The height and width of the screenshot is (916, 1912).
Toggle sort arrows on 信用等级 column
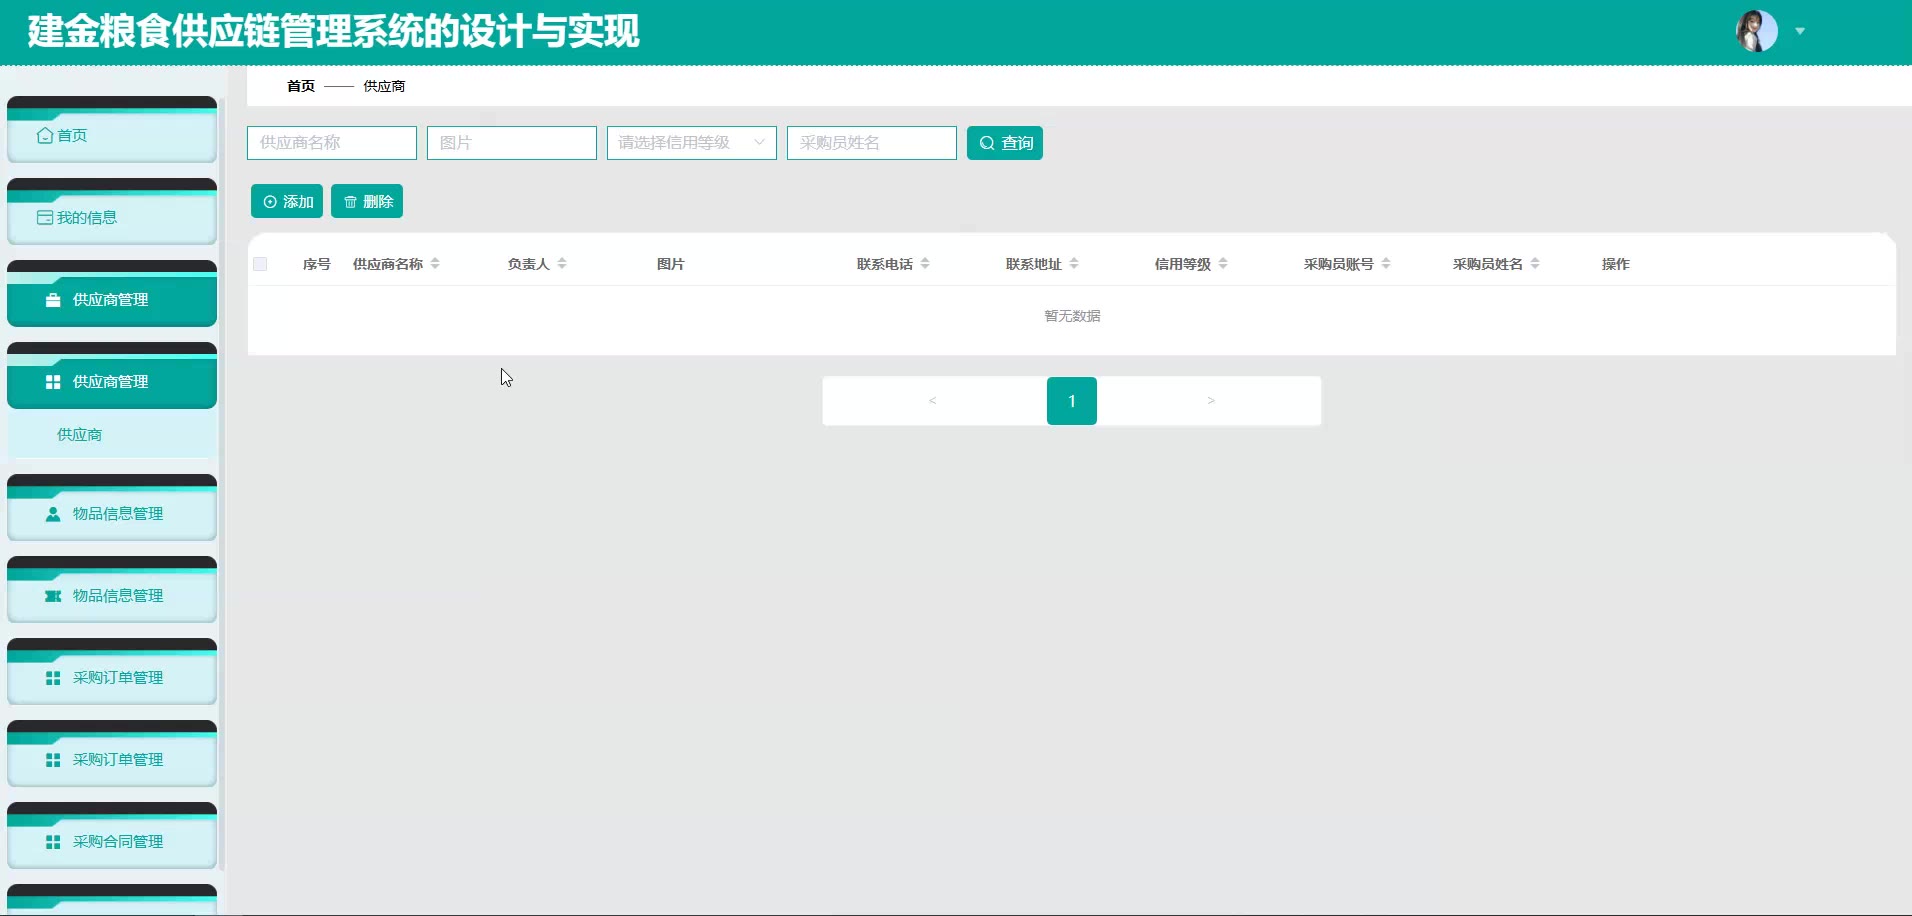click(1223, 264)
